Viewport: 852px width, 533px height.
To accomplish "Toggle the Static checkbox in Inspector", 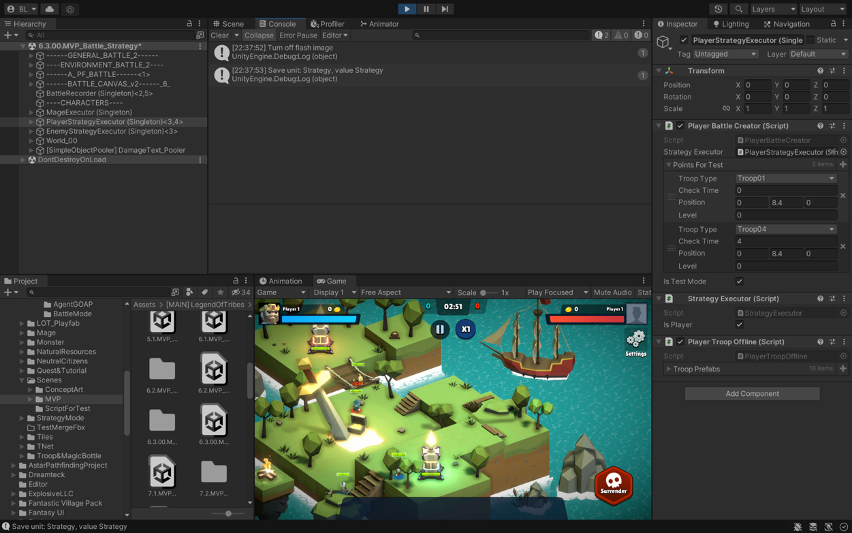I will click(x=810, y=40).
